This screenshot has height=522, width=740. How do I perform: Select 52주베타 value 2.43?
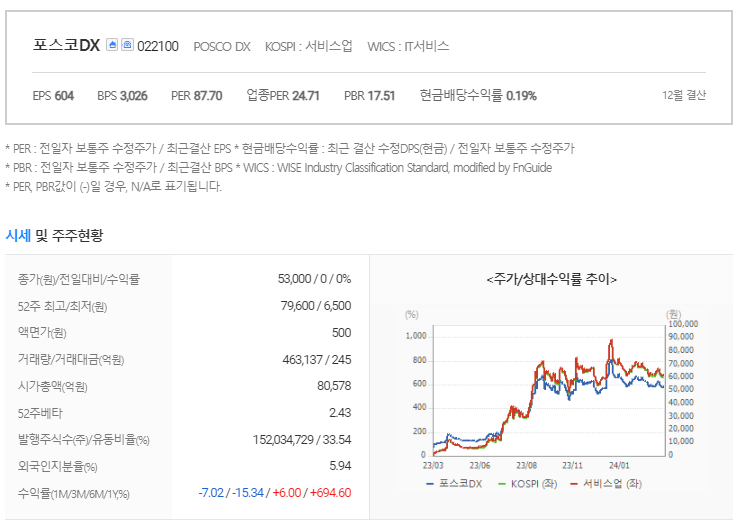[340, 413]
